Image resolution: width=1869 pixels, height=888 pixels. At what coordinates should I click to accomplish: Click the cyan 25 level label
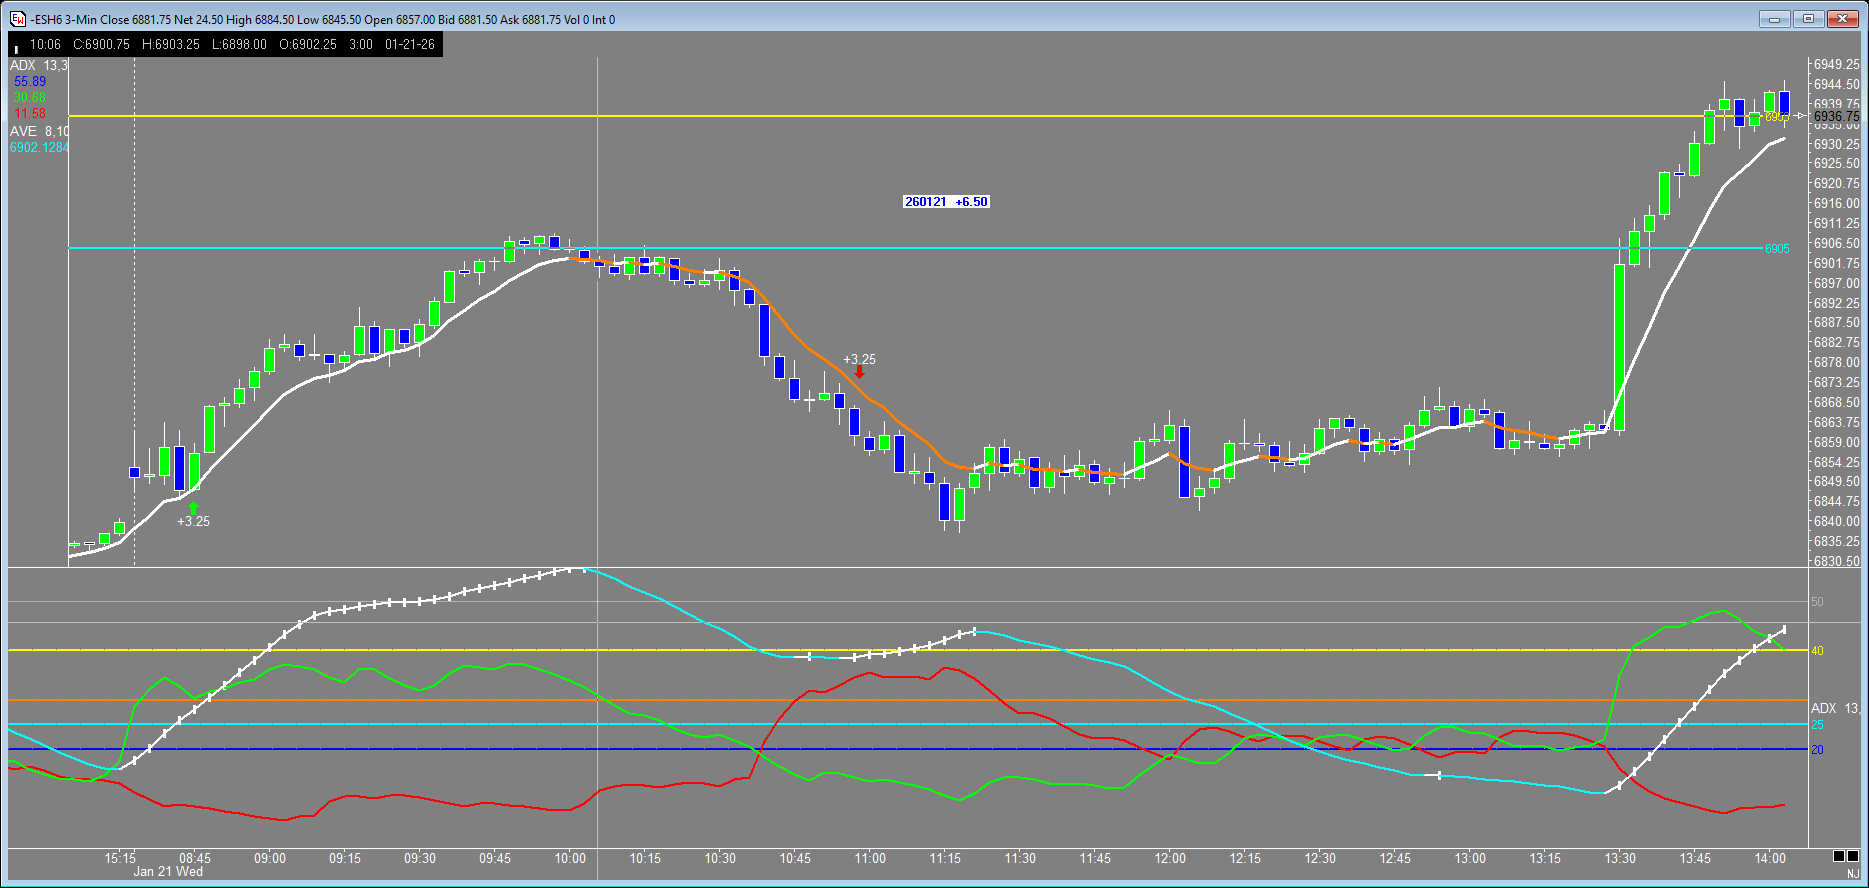coord(1817,725)
